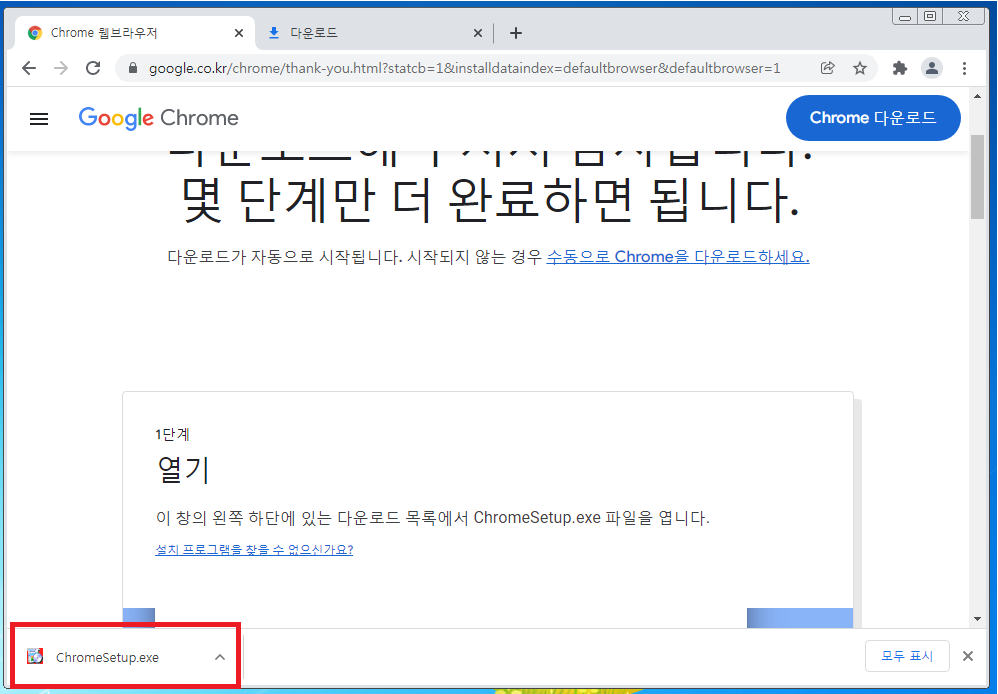Click the forward navigation arrow

click(x=61, y=68)
